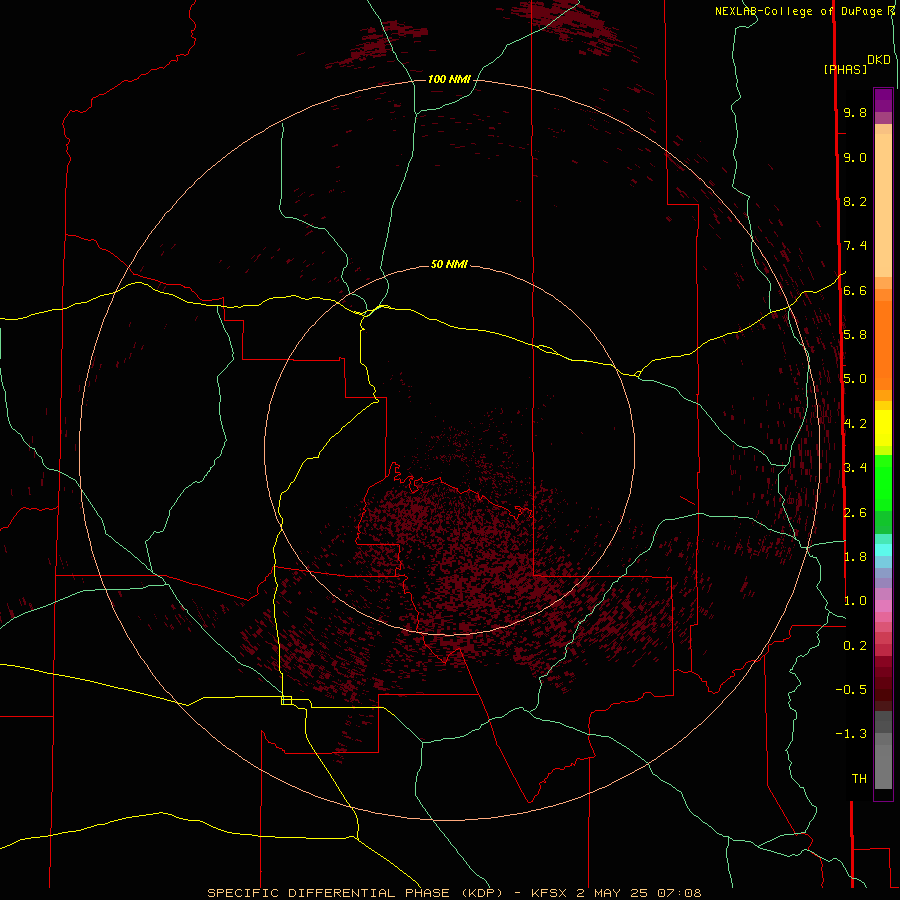This screenshot has width=900, height=900.
Task: Click the 5.8 scale value
Action: point(855,335)
